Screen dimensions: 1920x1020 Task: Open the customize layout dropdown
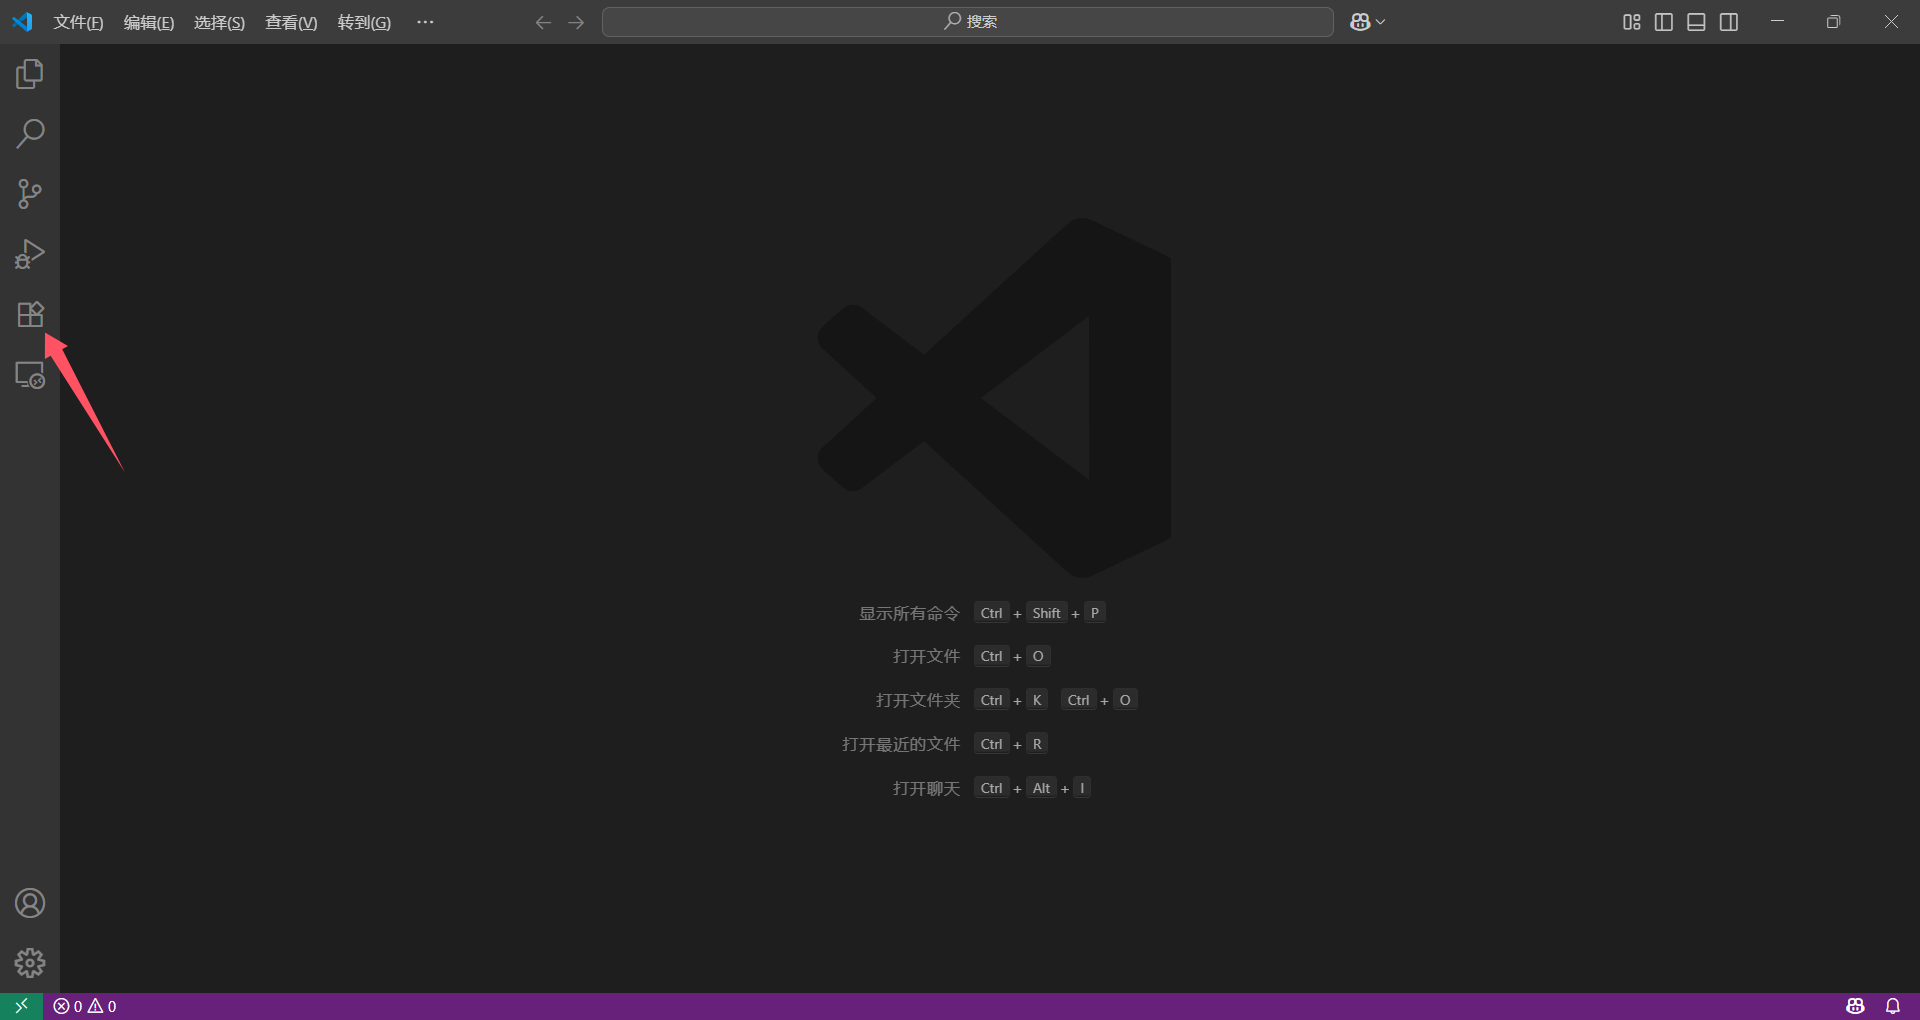pos(1630,21)
